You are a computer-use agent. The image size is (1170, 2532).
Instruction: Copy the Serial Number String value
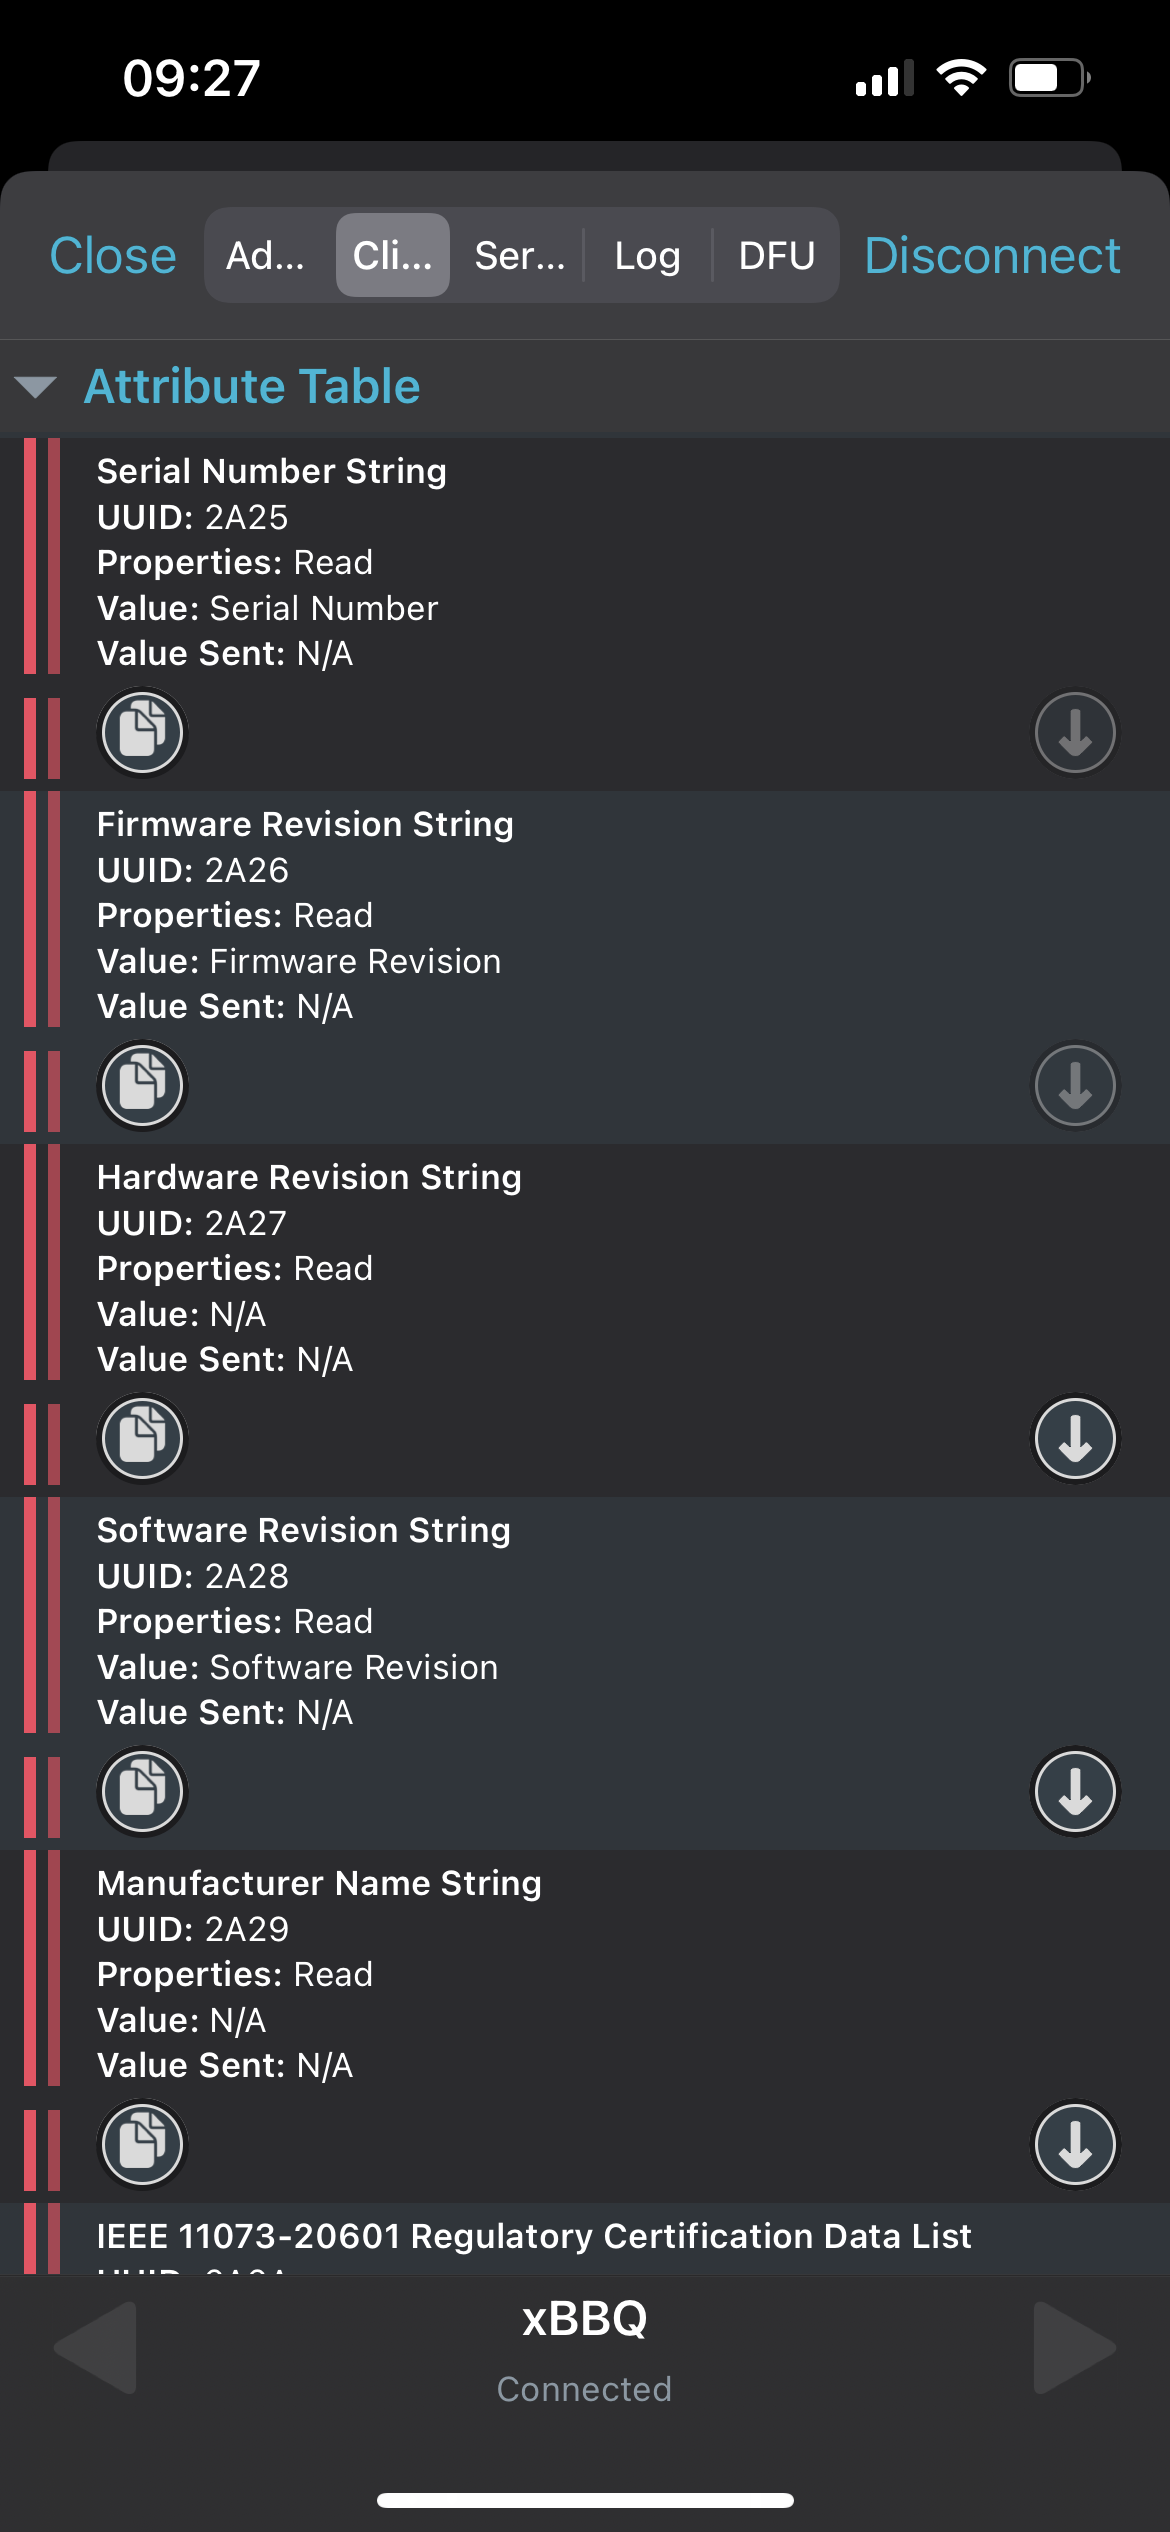coord(142,732)
